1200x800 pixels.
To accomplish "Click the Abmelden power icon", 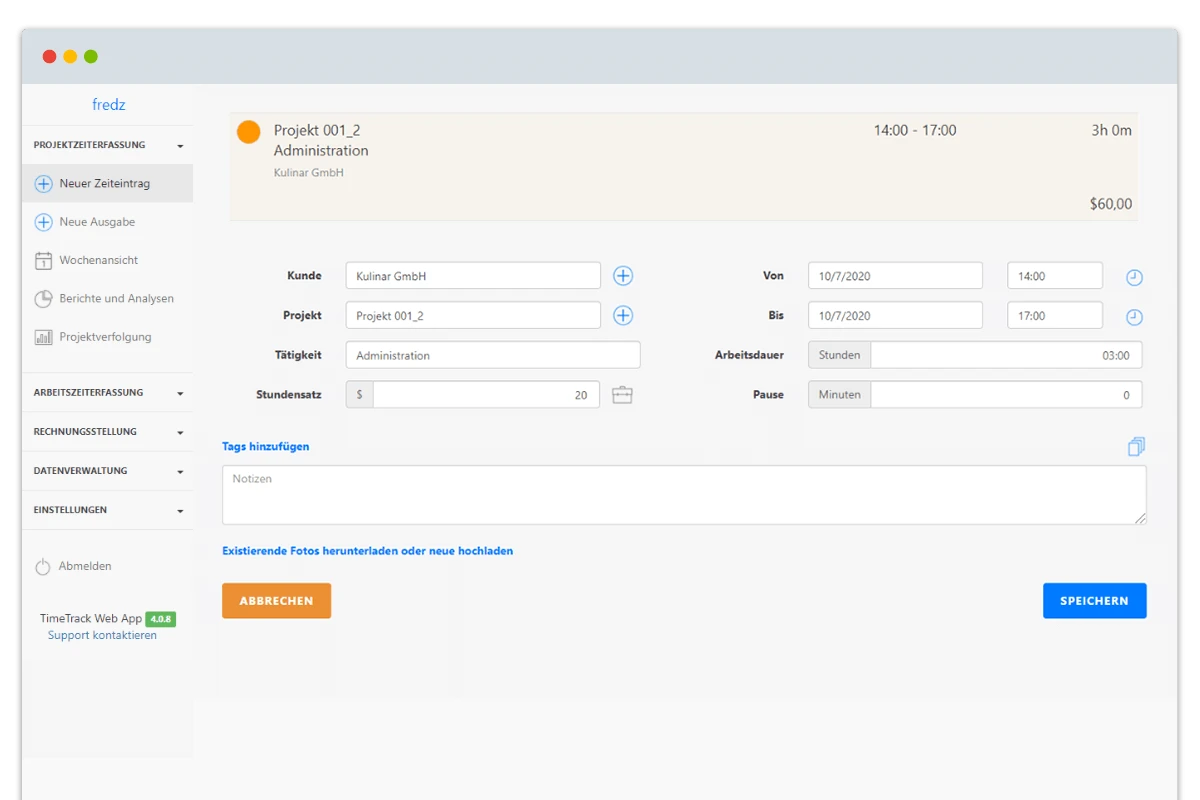I will coord(43,567).
